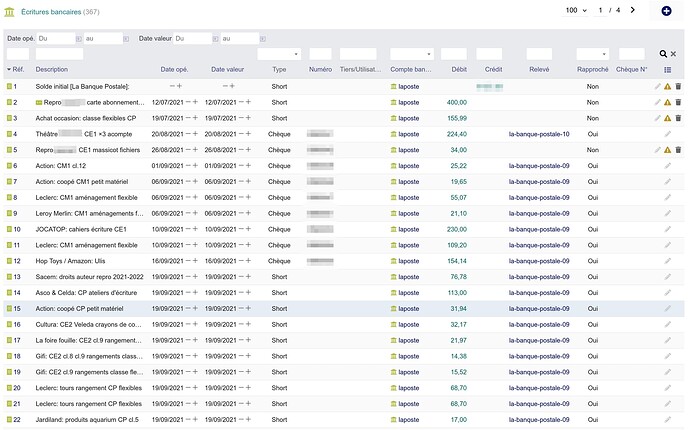
Task: Open Date valeur end date calendar icon
Action: click(x=263, y=39)
